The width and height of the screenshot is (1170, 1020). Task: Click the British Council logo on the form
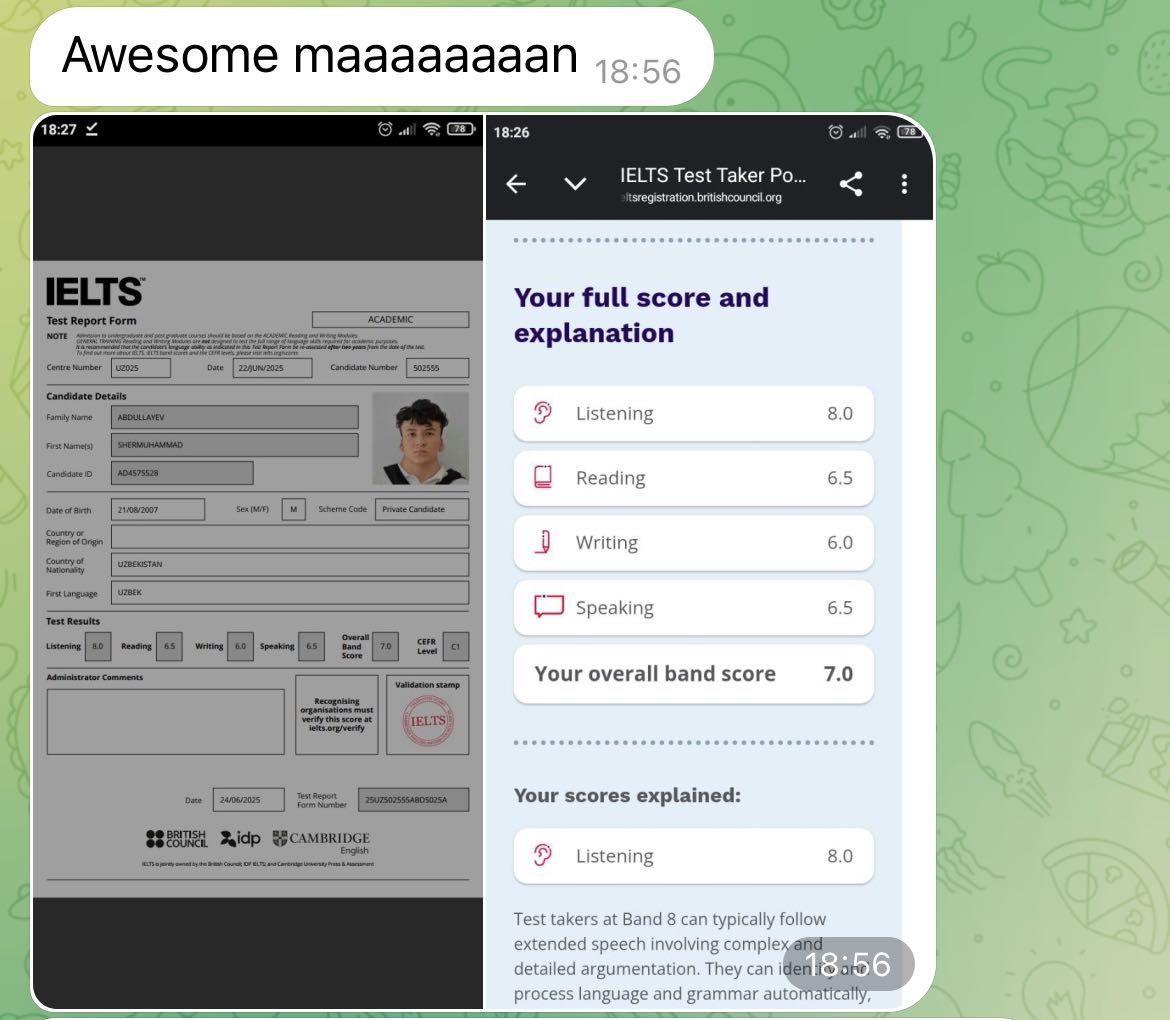[177, 839]
